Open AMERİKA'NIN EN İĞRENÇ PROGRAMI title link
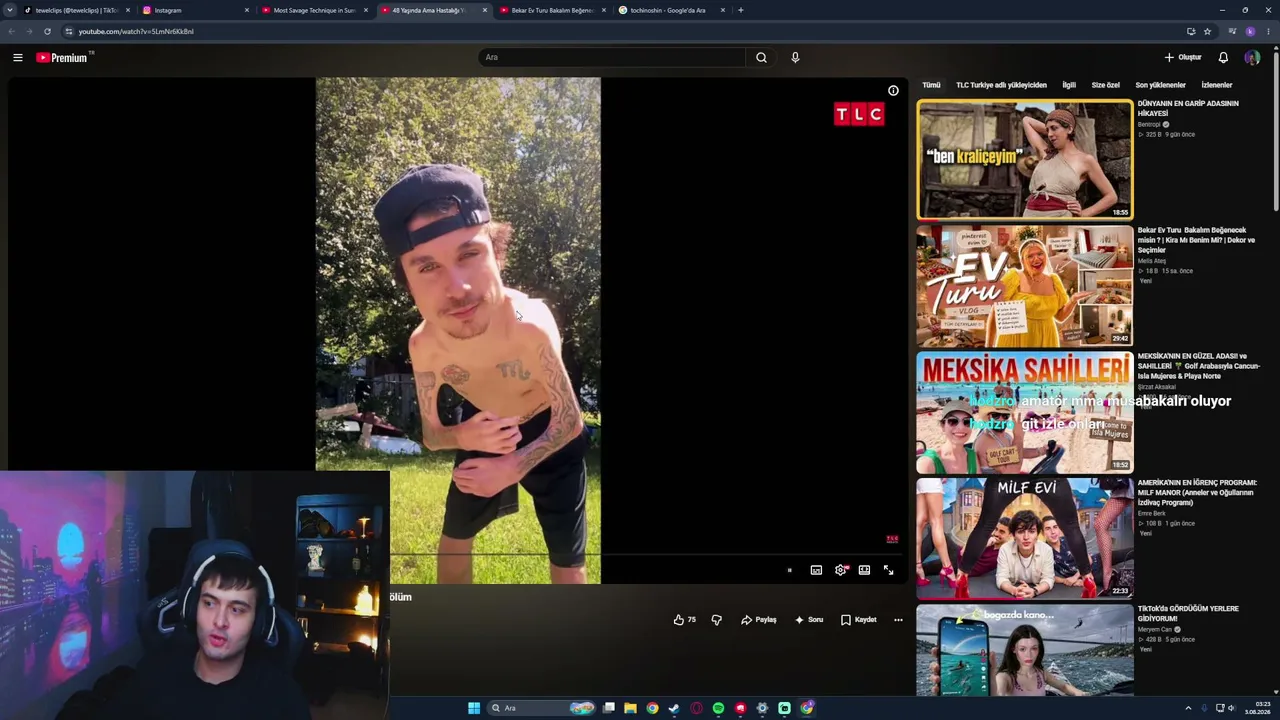This screenshot has width=1280, height=720. tap(1197, 492)
